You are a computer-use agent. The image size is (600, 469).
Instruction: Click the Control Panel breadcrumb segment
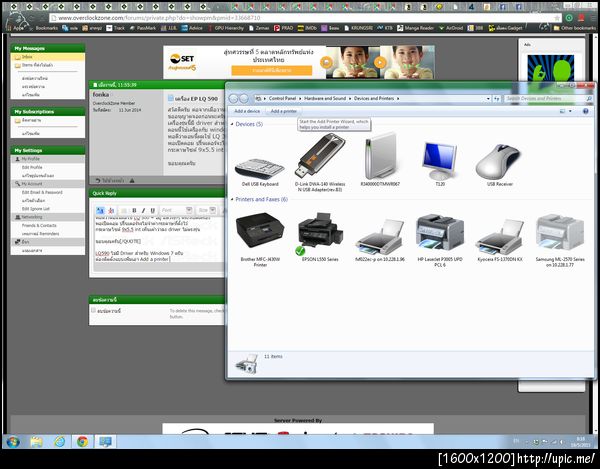(282, 99)
